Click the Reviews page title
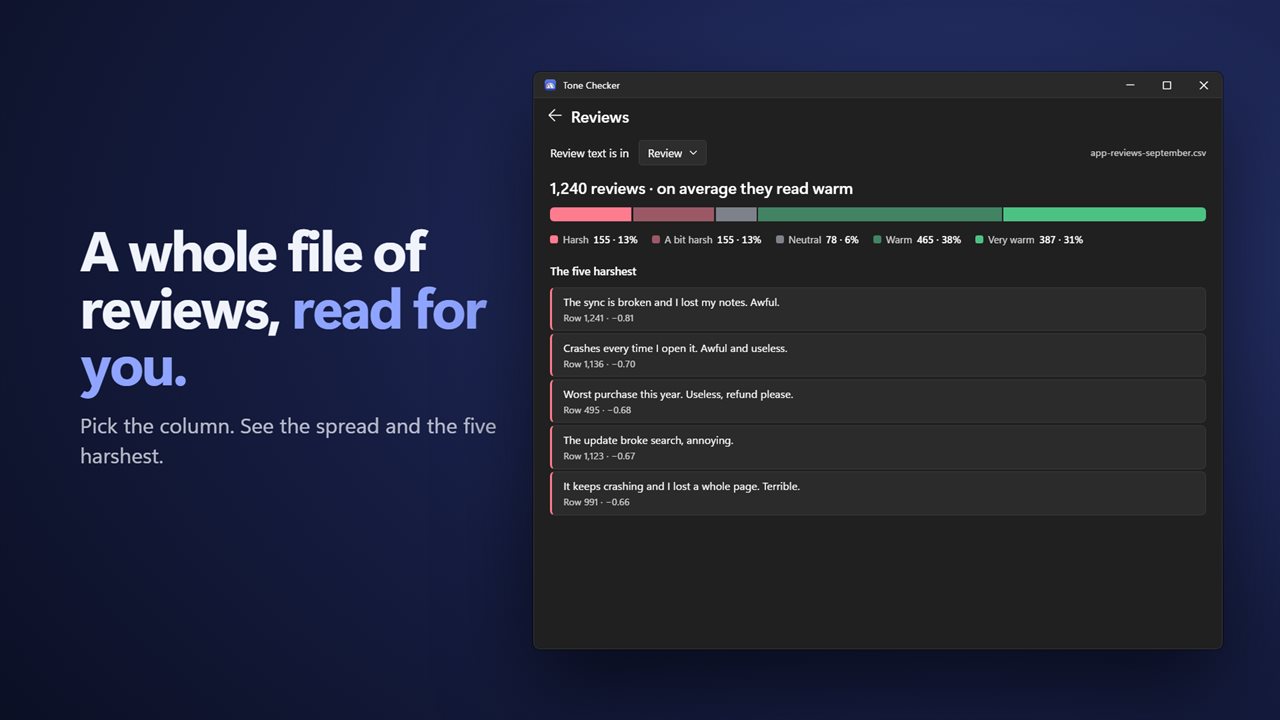 point(600,117)
